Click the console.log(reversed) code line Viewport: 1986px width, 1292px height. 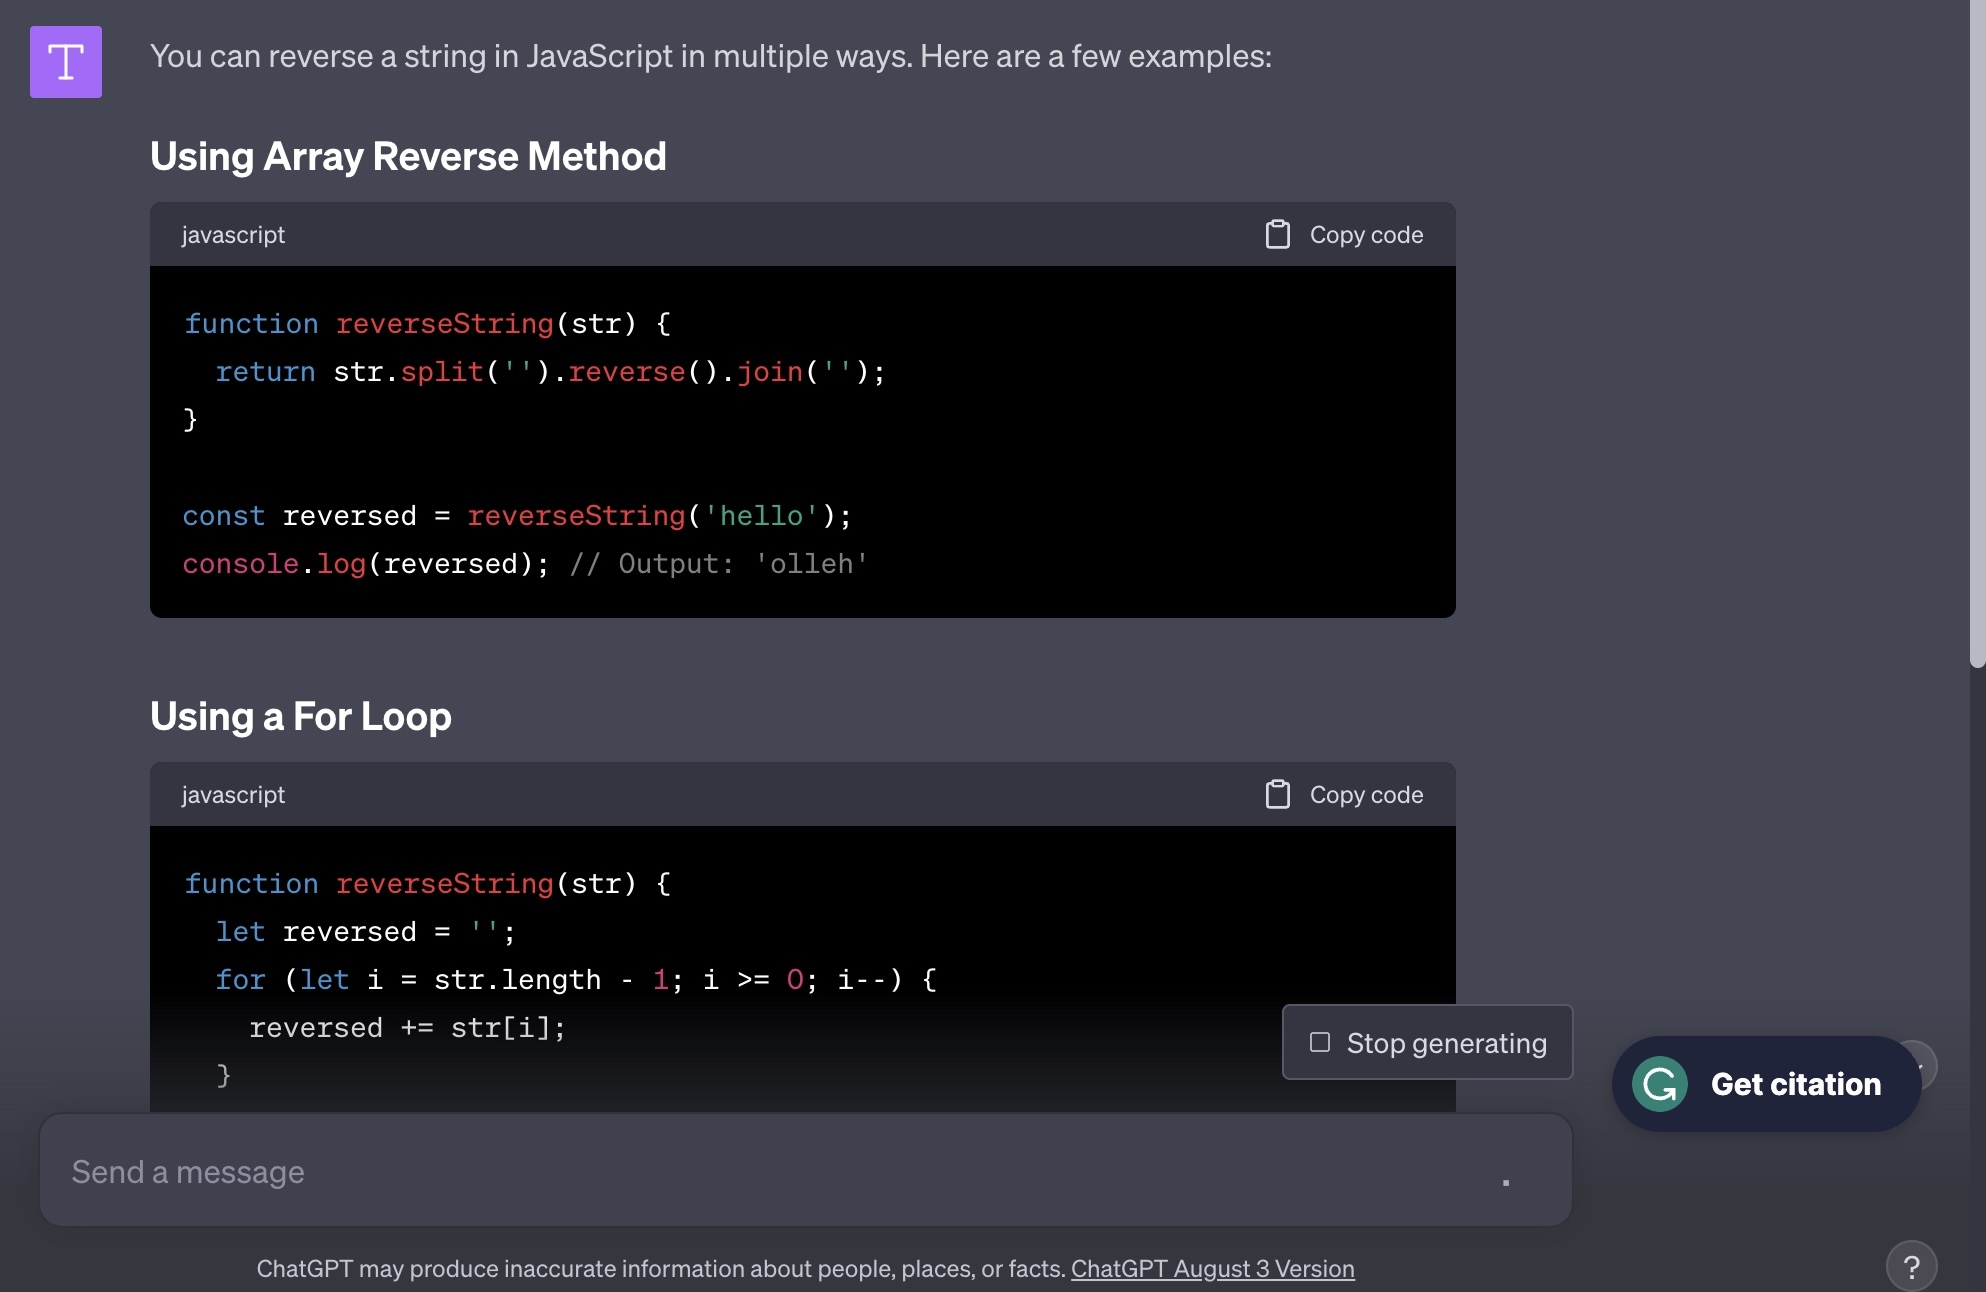[365, 564]
